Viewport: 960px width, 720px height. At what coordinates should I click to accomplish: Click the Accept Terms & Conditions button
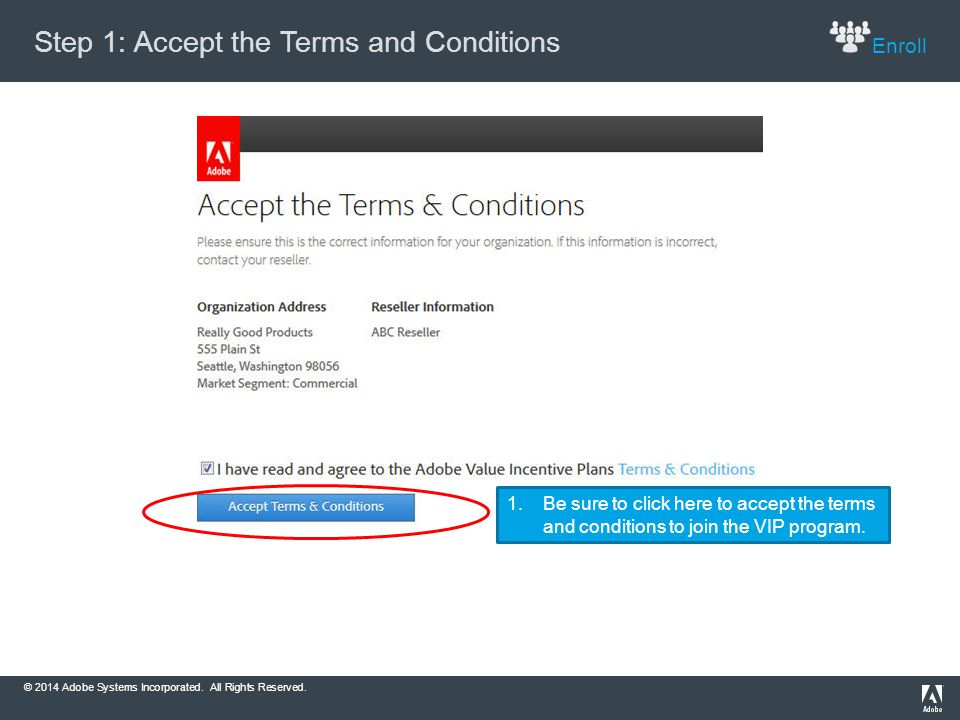pos(306,507)
